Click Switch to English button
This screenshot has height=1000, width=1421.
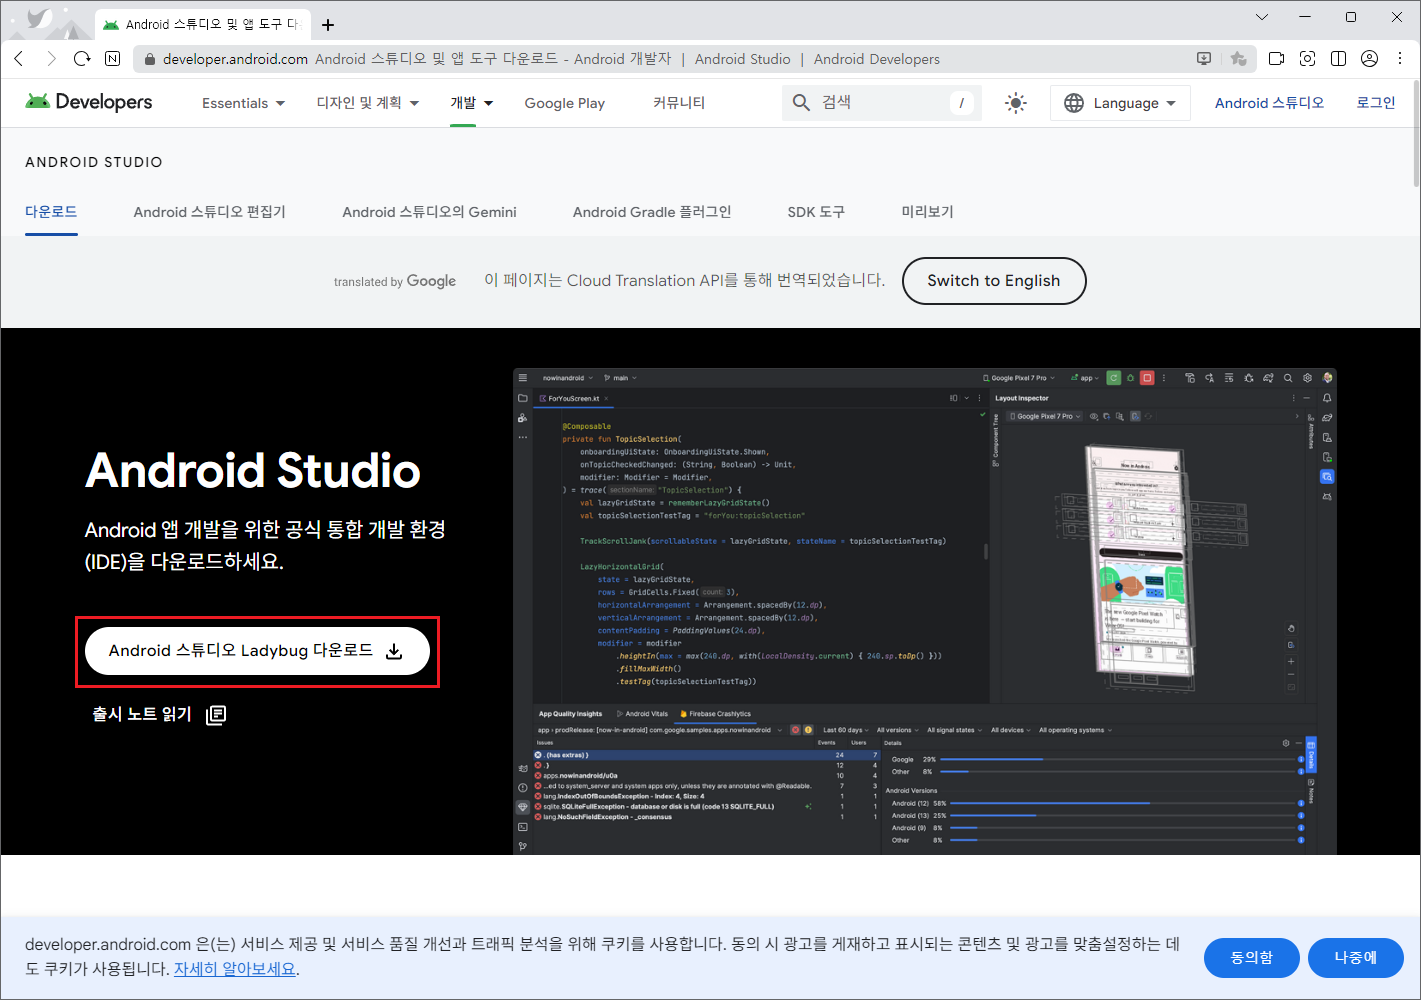pos(994,281)
